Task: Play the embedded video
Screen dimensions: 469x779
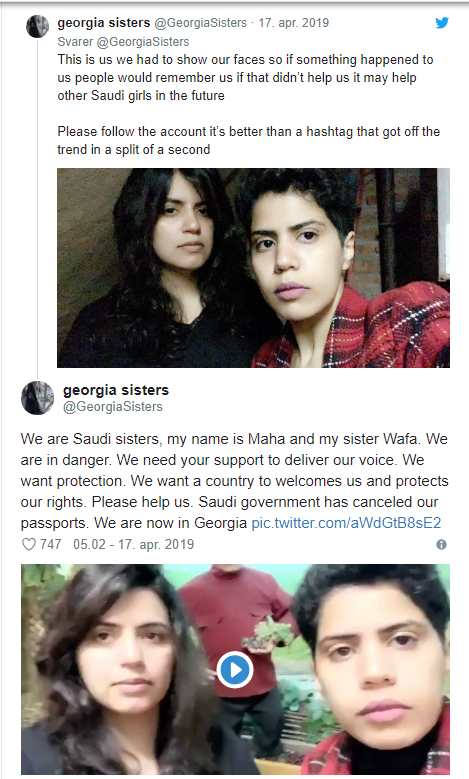Action: coord(235,670)
